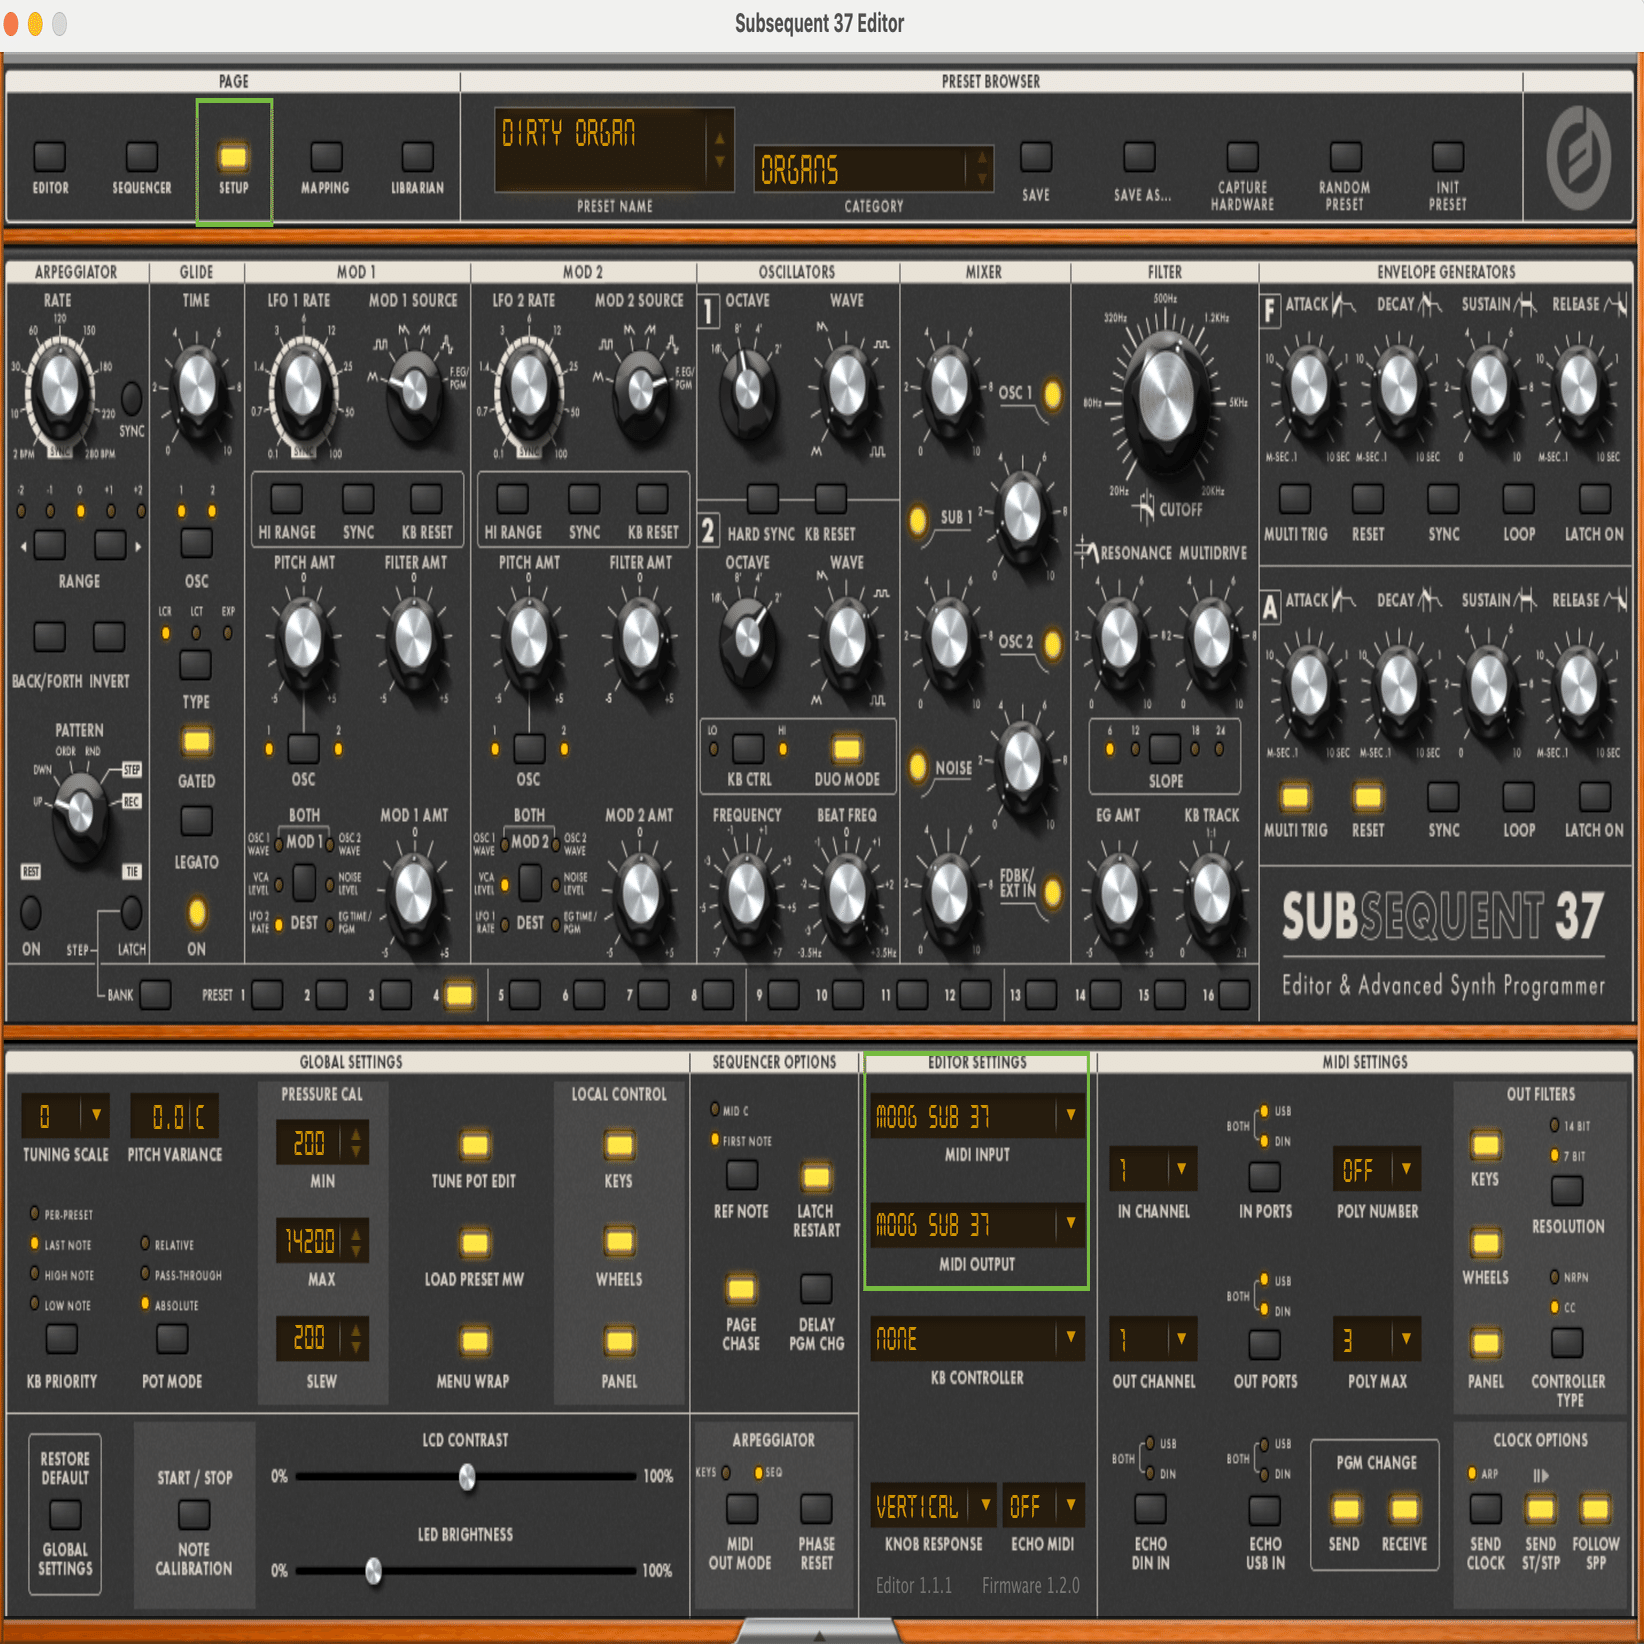
Task: Switch to the Setup page
Action: coord(233,156)
